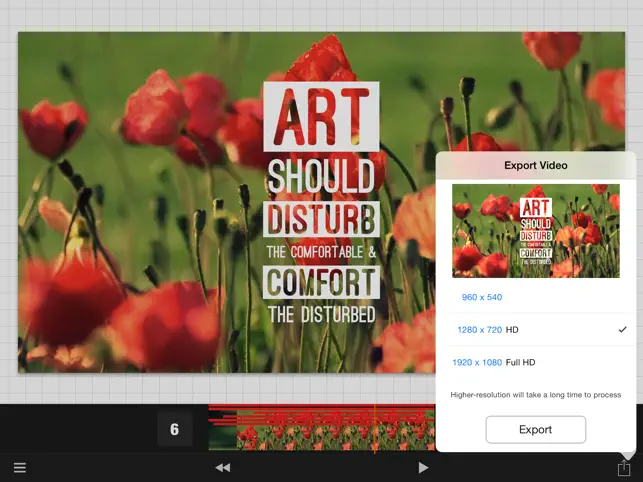Image resolution: width=643 pixels, height=482 pixels.
Task: Play the video preview
Action: click(x=423, y=467)
